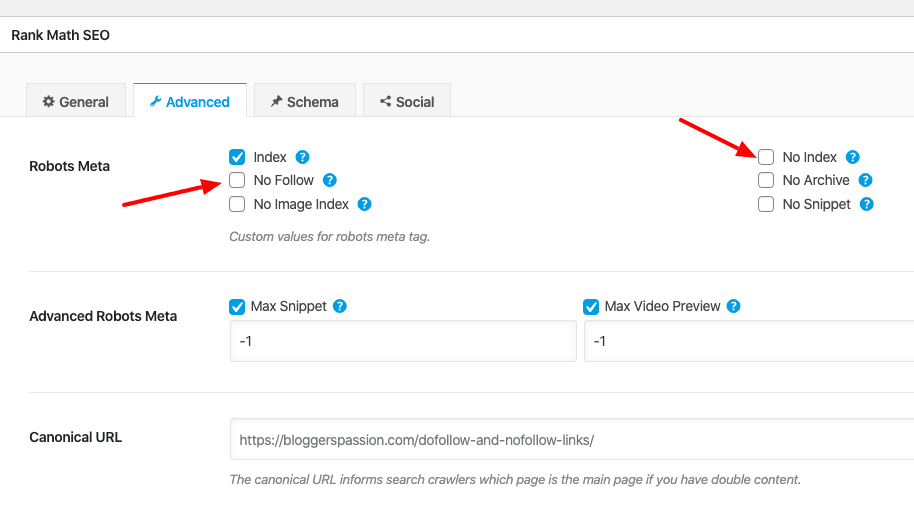Click the Canonical URL input field
The height and width of the screenshot is (513, 914).
[x=570, y=439]
